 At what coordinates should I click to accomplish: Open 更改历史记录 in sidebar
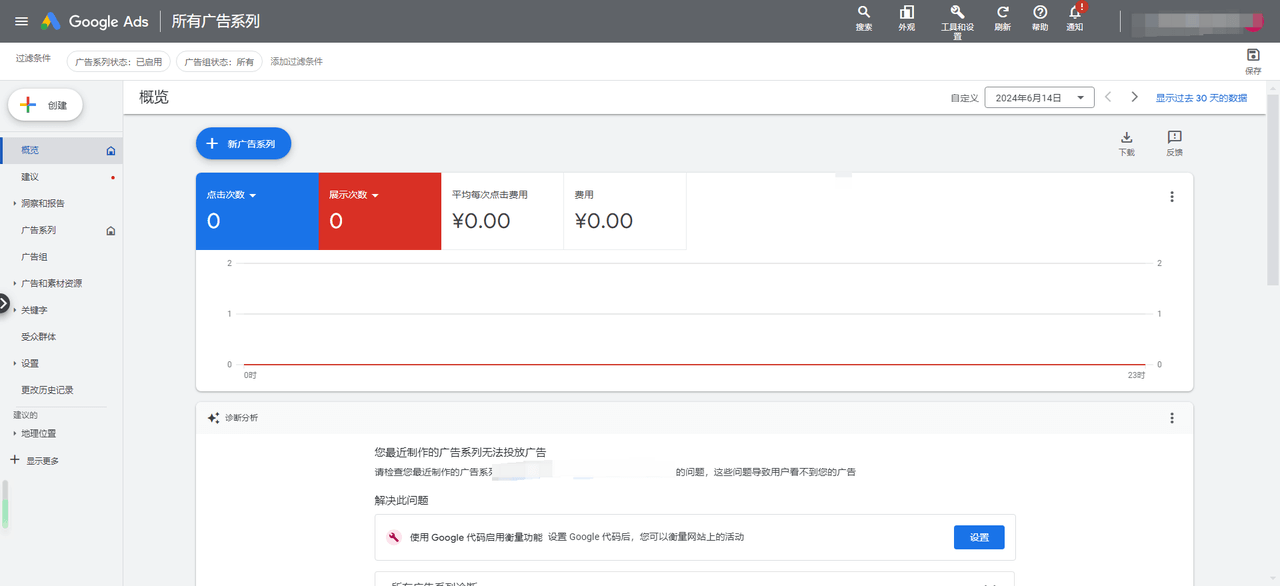pos(61,390)
